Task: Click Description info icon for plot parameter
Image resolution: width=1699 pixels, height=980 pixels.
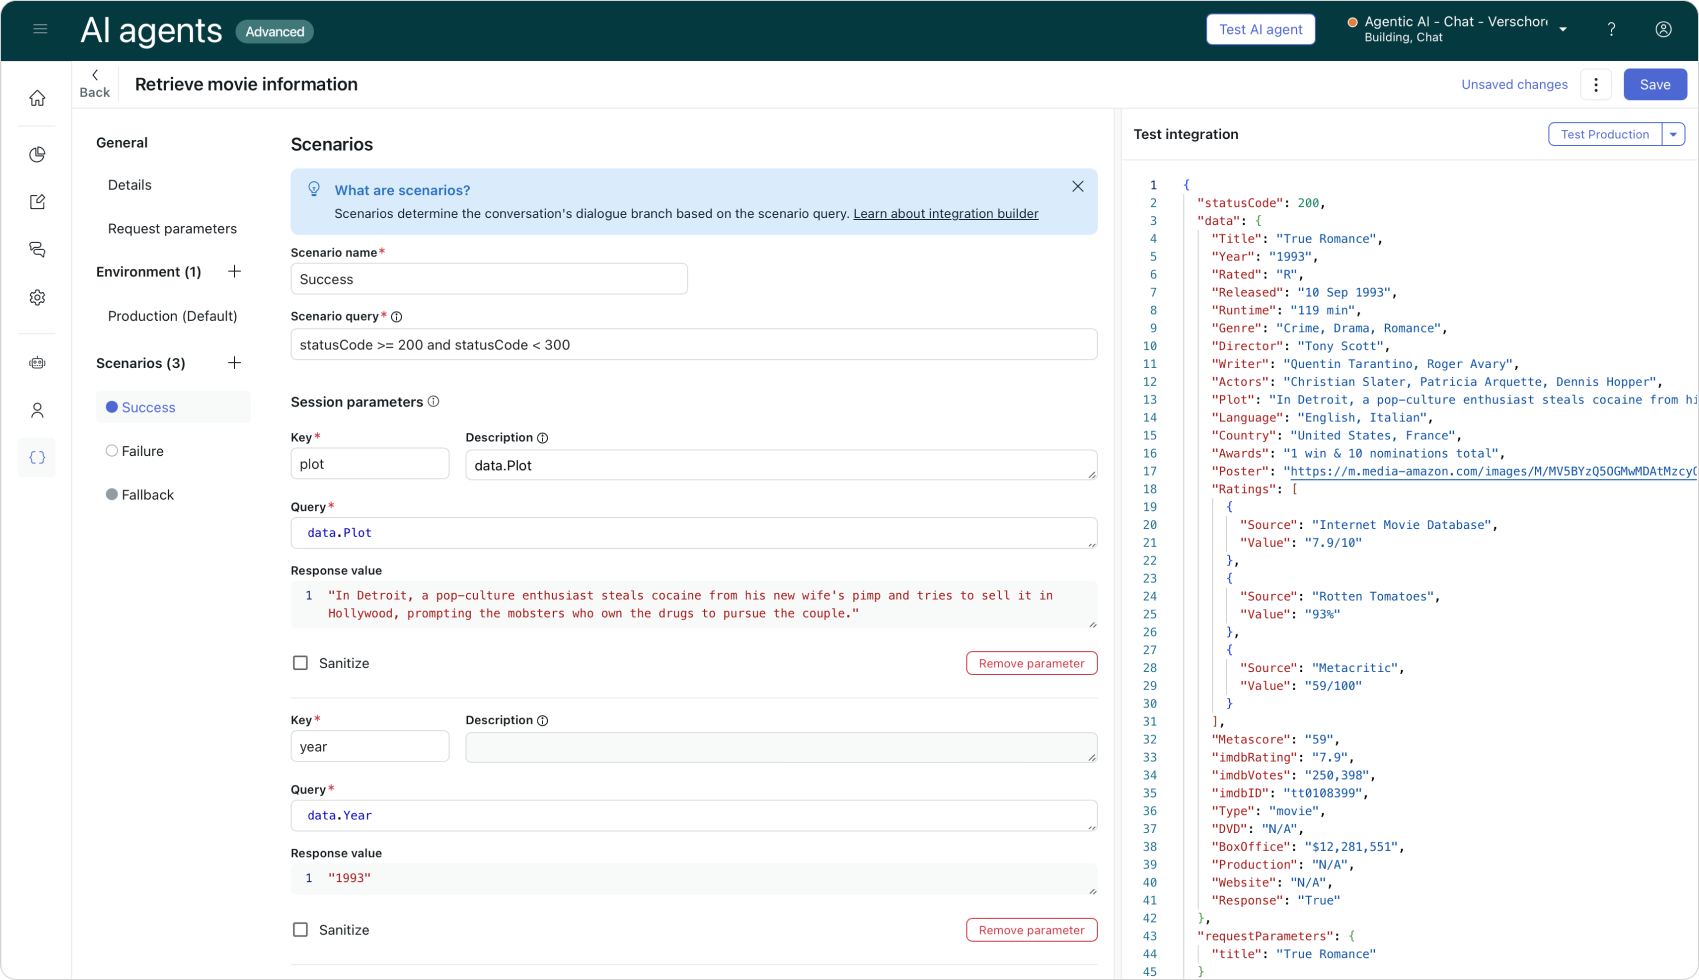Action: click(542, 438)
